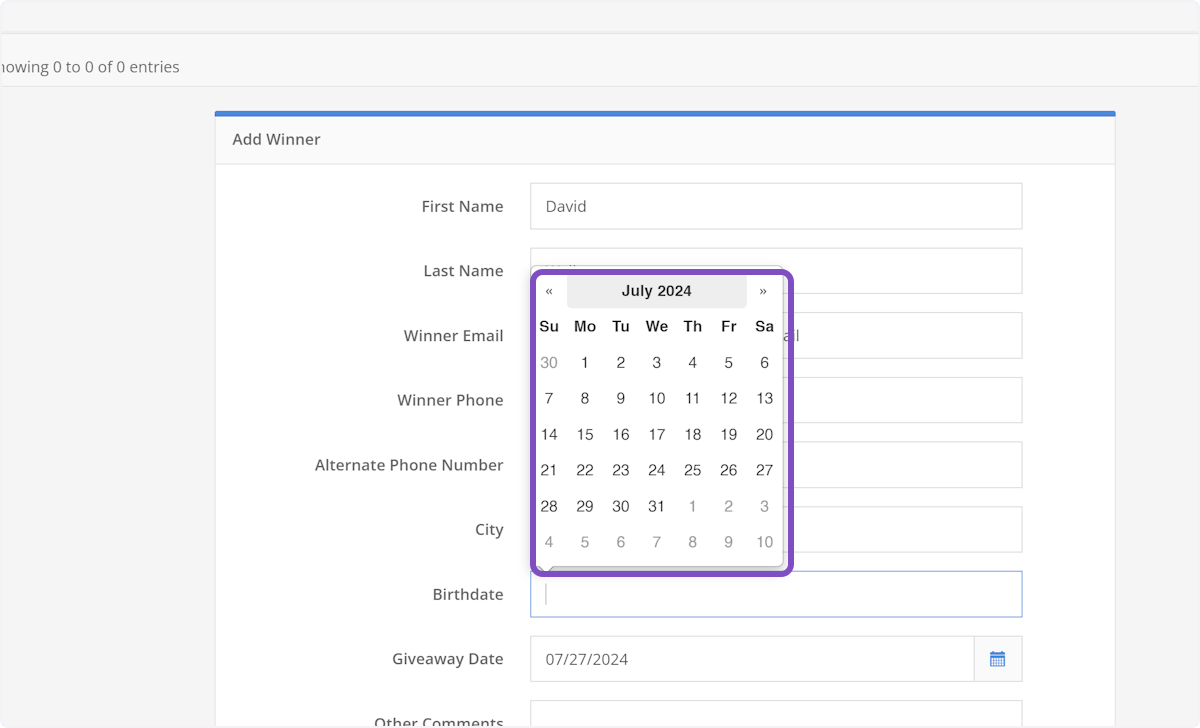
Task: Select July 31 in the calendar
Action: click(656, 506)
